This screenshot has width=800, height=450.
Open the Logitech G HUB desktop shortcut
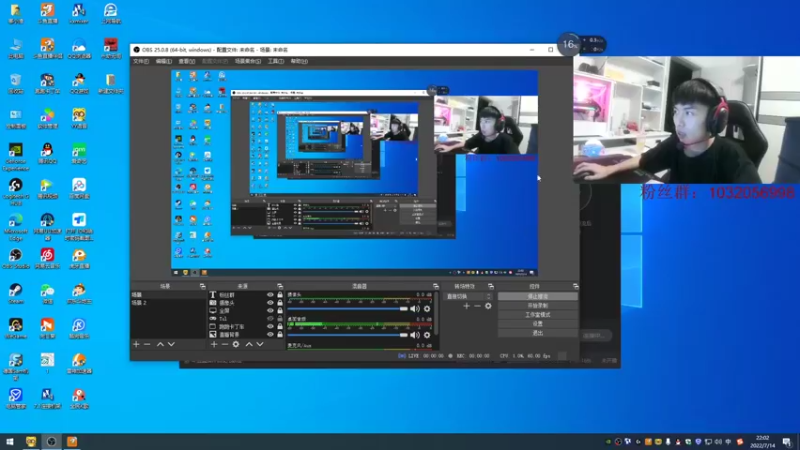[15, 192]
